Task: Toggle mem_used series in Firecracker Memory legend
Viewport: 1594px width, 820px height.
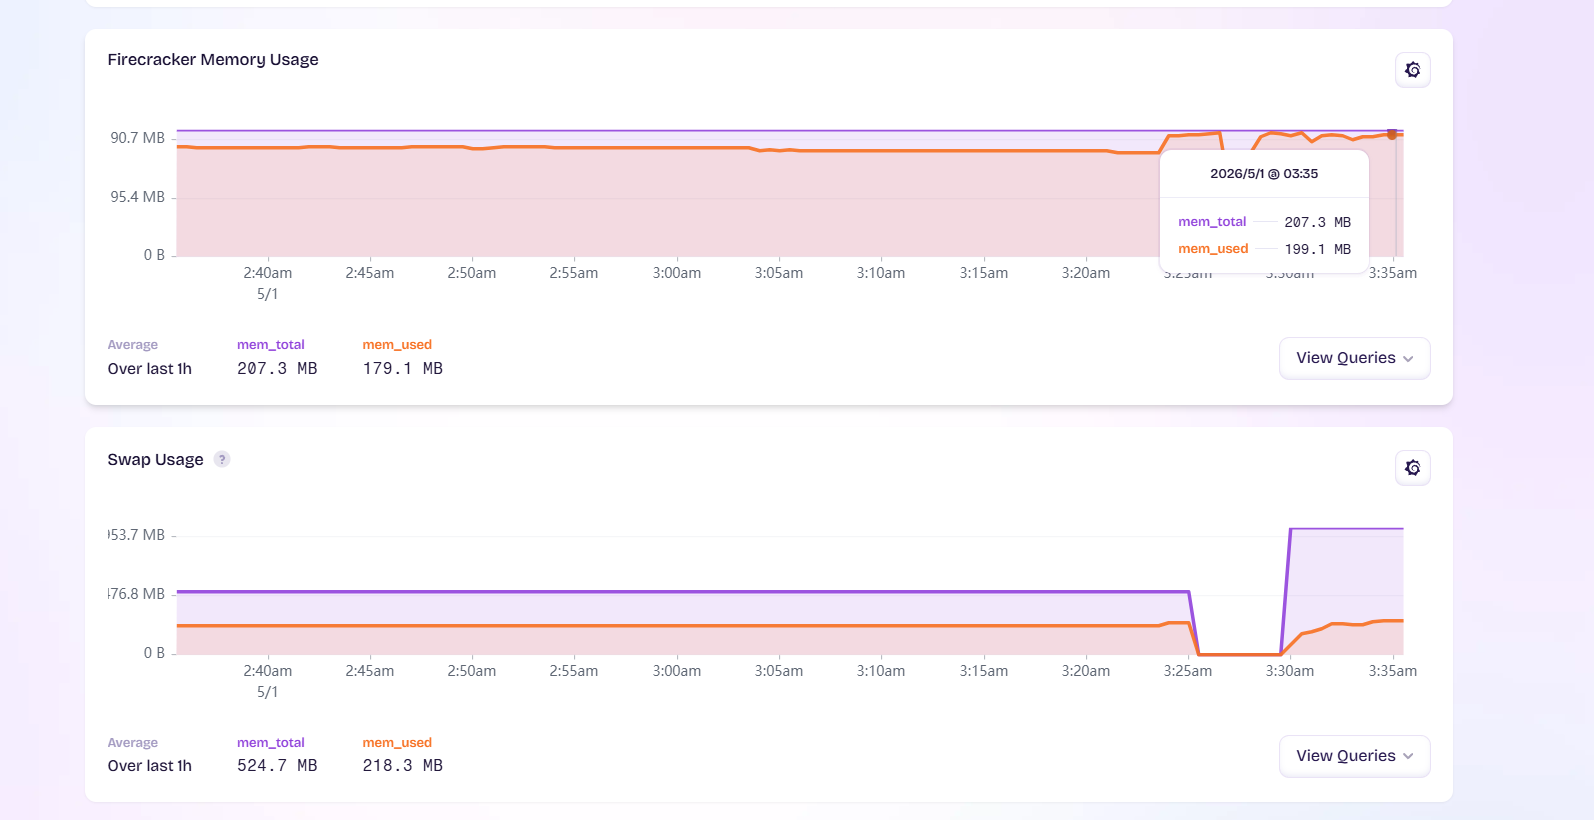Action: [397, 345]
